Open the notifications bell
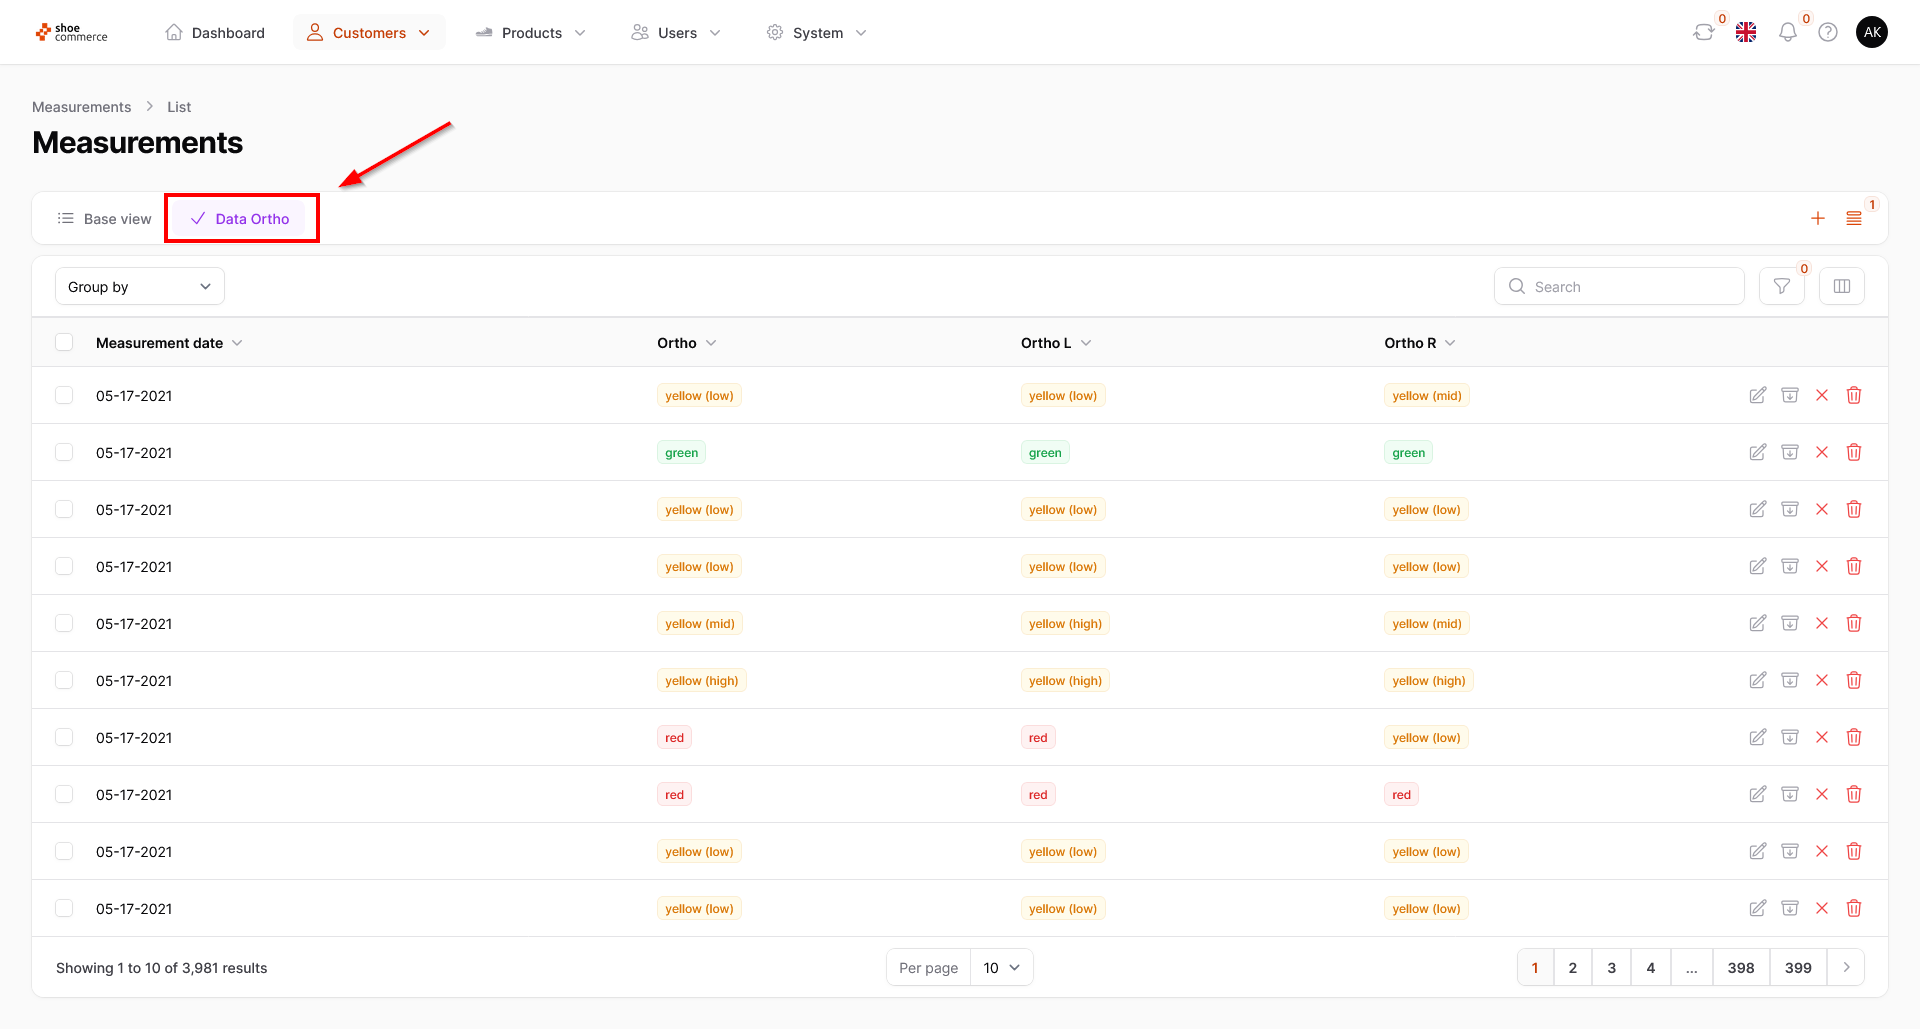Image resolution: width=1920 pixels, height=1029 pixels. pyautogui.click(x=1788, y=32)
